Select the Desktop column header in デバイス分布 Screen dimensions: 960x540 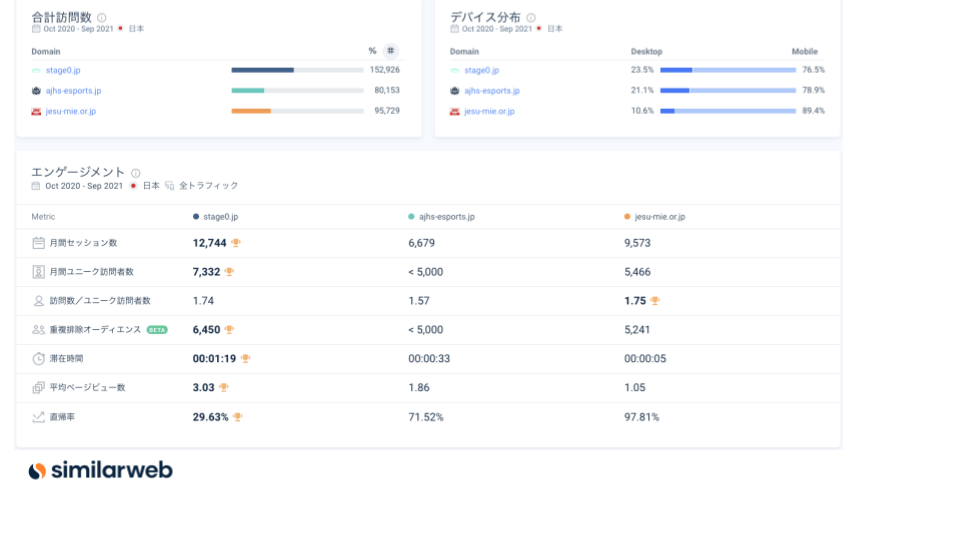[x=646, y=52]
